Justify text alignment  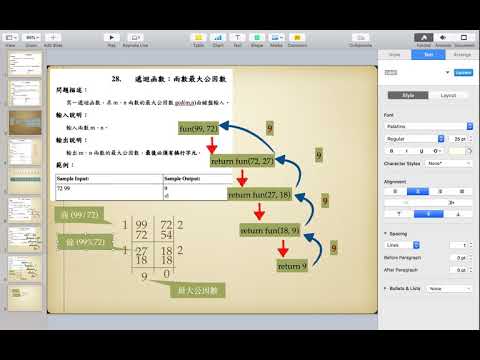tap(462, 191)
